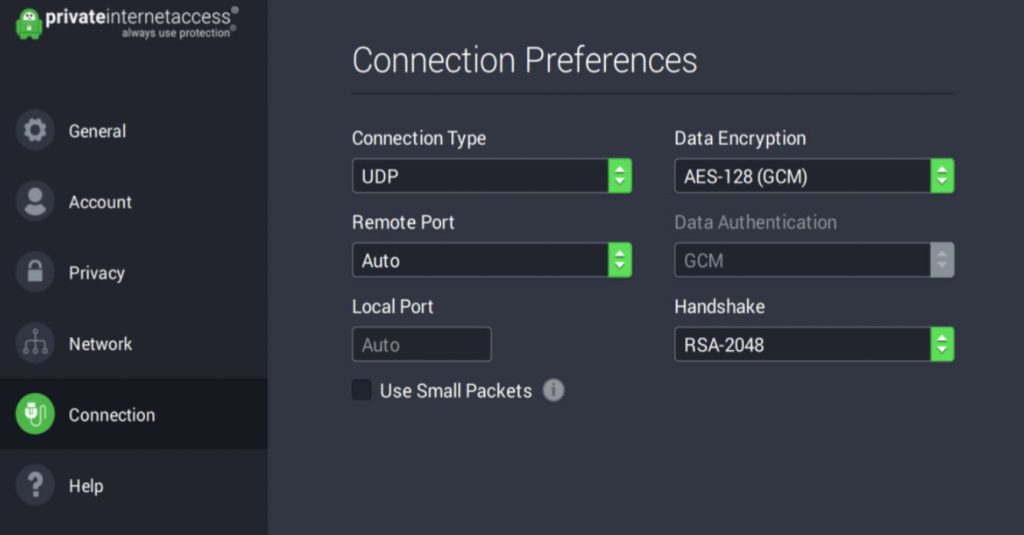Click the Network tree icon
Viewport: 1024px width, 535px height.
pos(35,343)
